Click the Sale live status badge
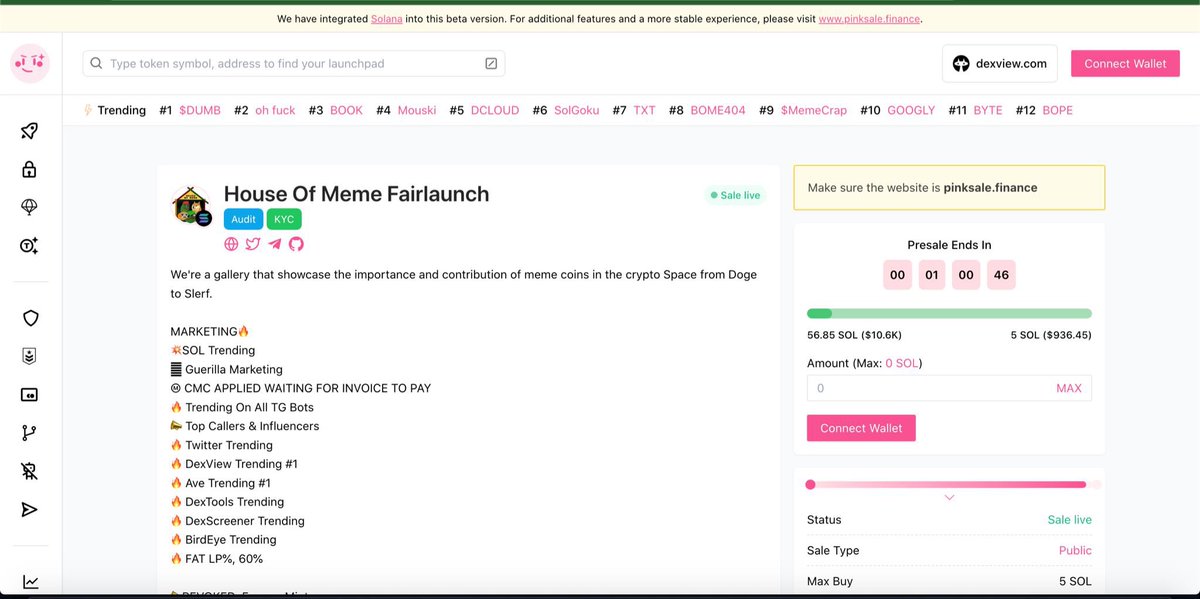Screen dimensions: 1200x599 tap(736, 196)
